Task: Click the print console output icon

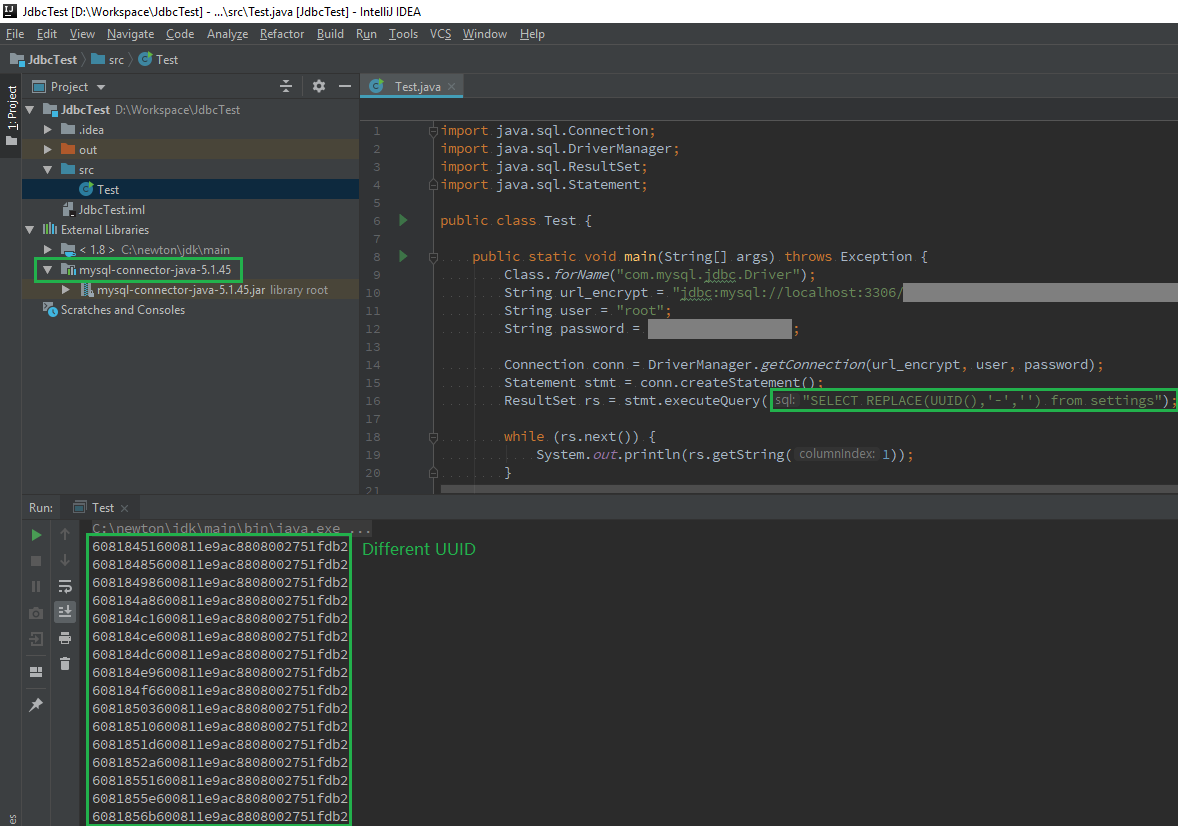Action: click(65, 637)
